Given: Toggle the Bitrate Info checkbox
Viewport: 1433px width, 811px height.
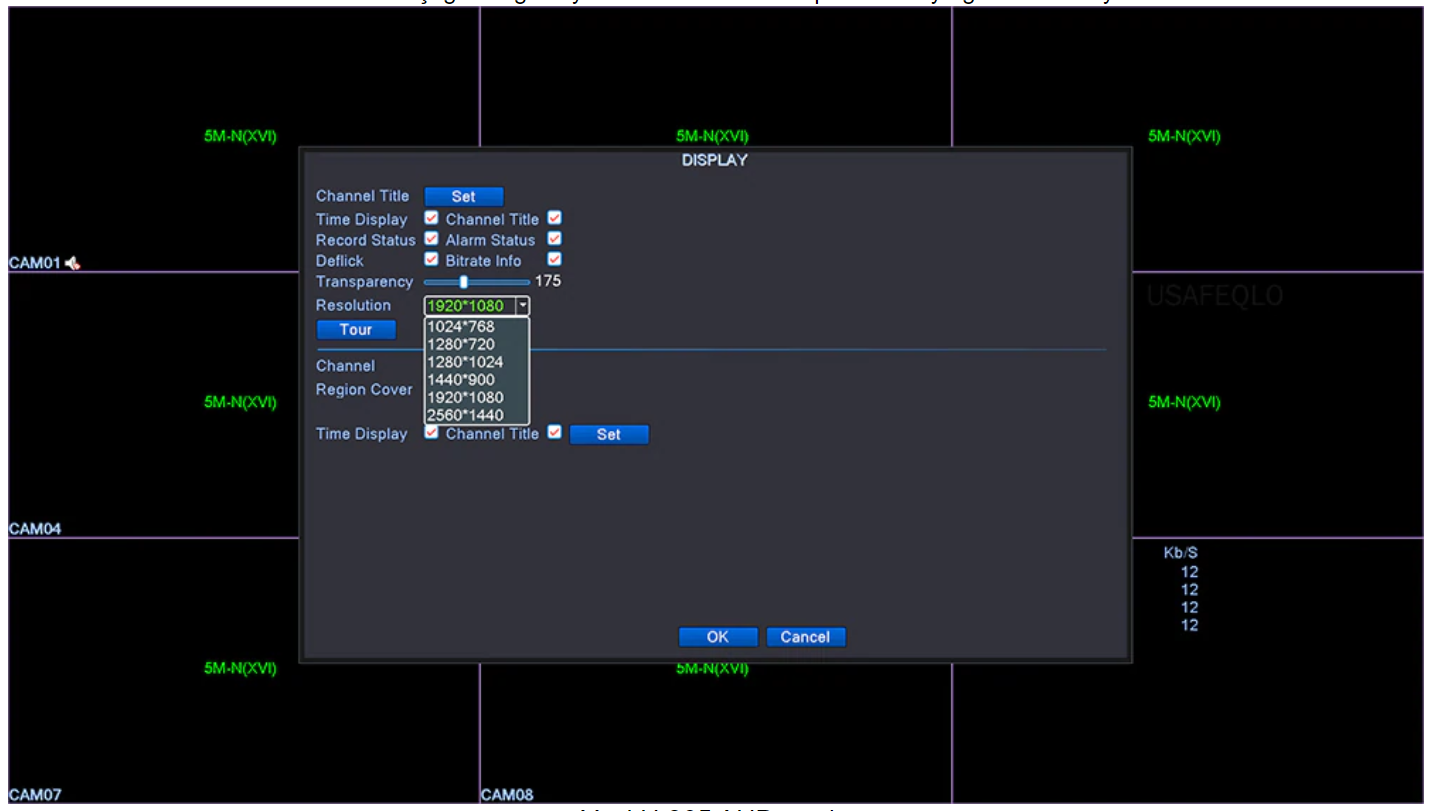Looking at the screenshot, I should (x=555, y=260).
